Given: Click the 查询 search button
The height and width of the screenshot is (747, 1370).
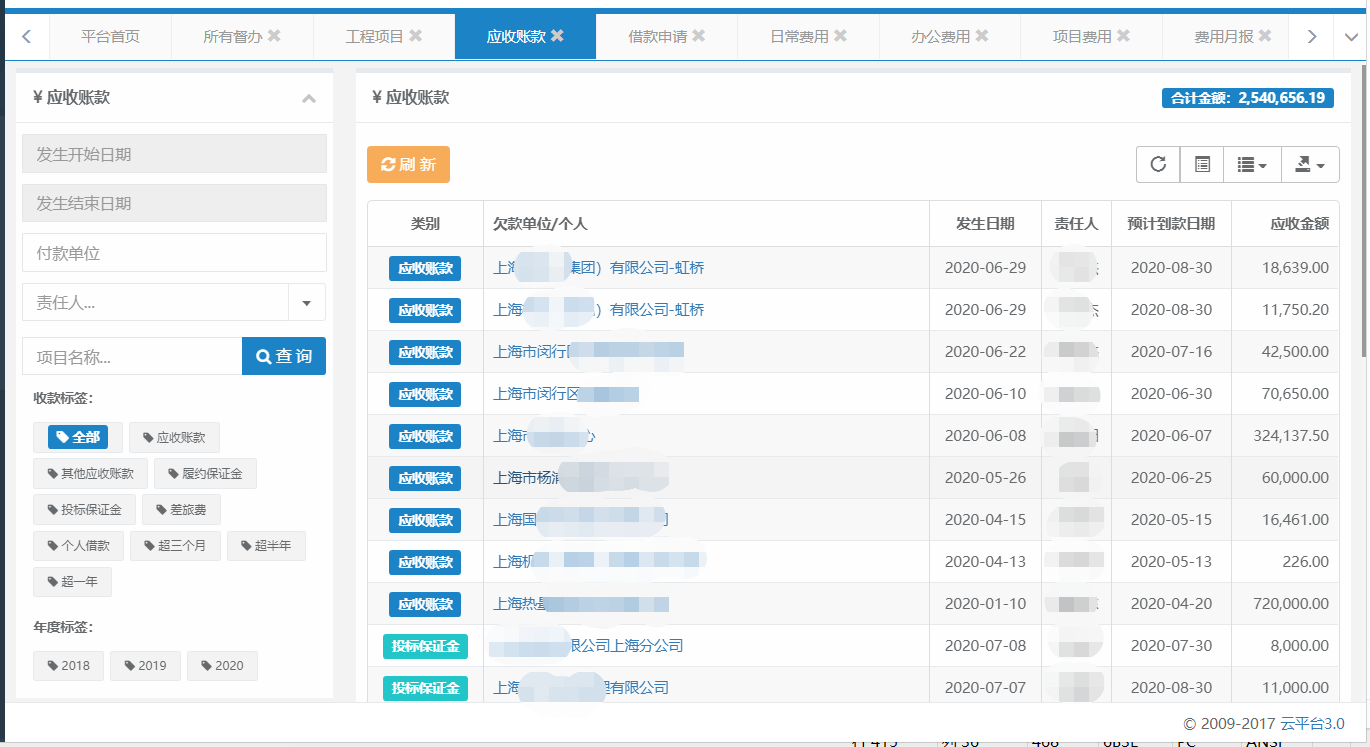Looking at the screenshot, I should [284, 356].
